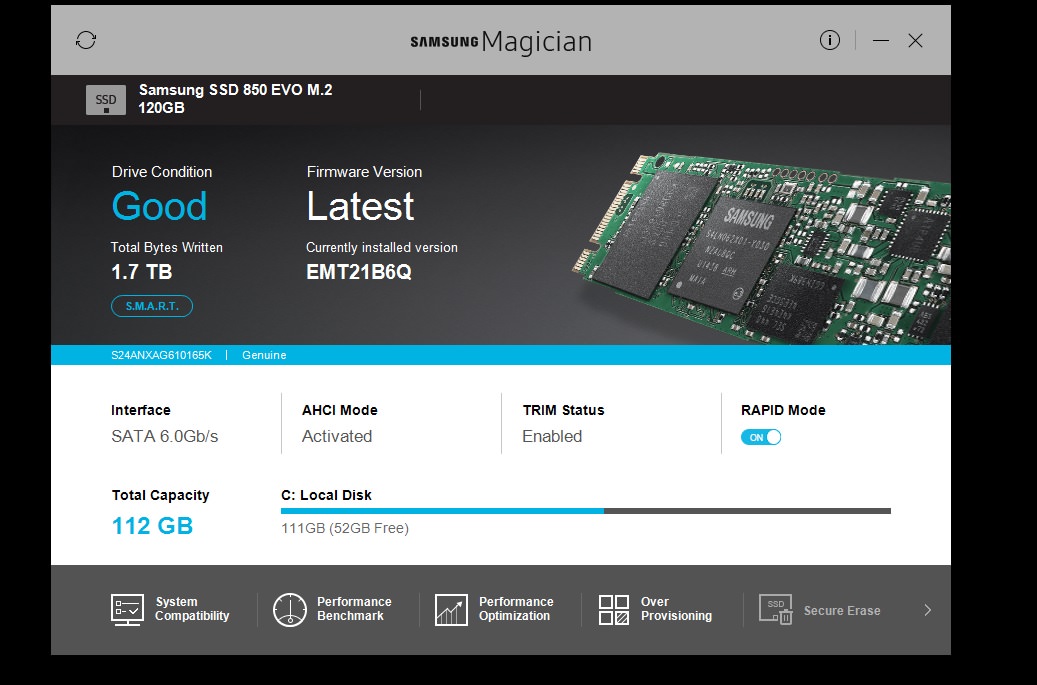Image resolution: width=1037 pixels, height=685 pixels.
Task: Click the Performance Benchmark gauge icon
Action: (x=290, y=609)
